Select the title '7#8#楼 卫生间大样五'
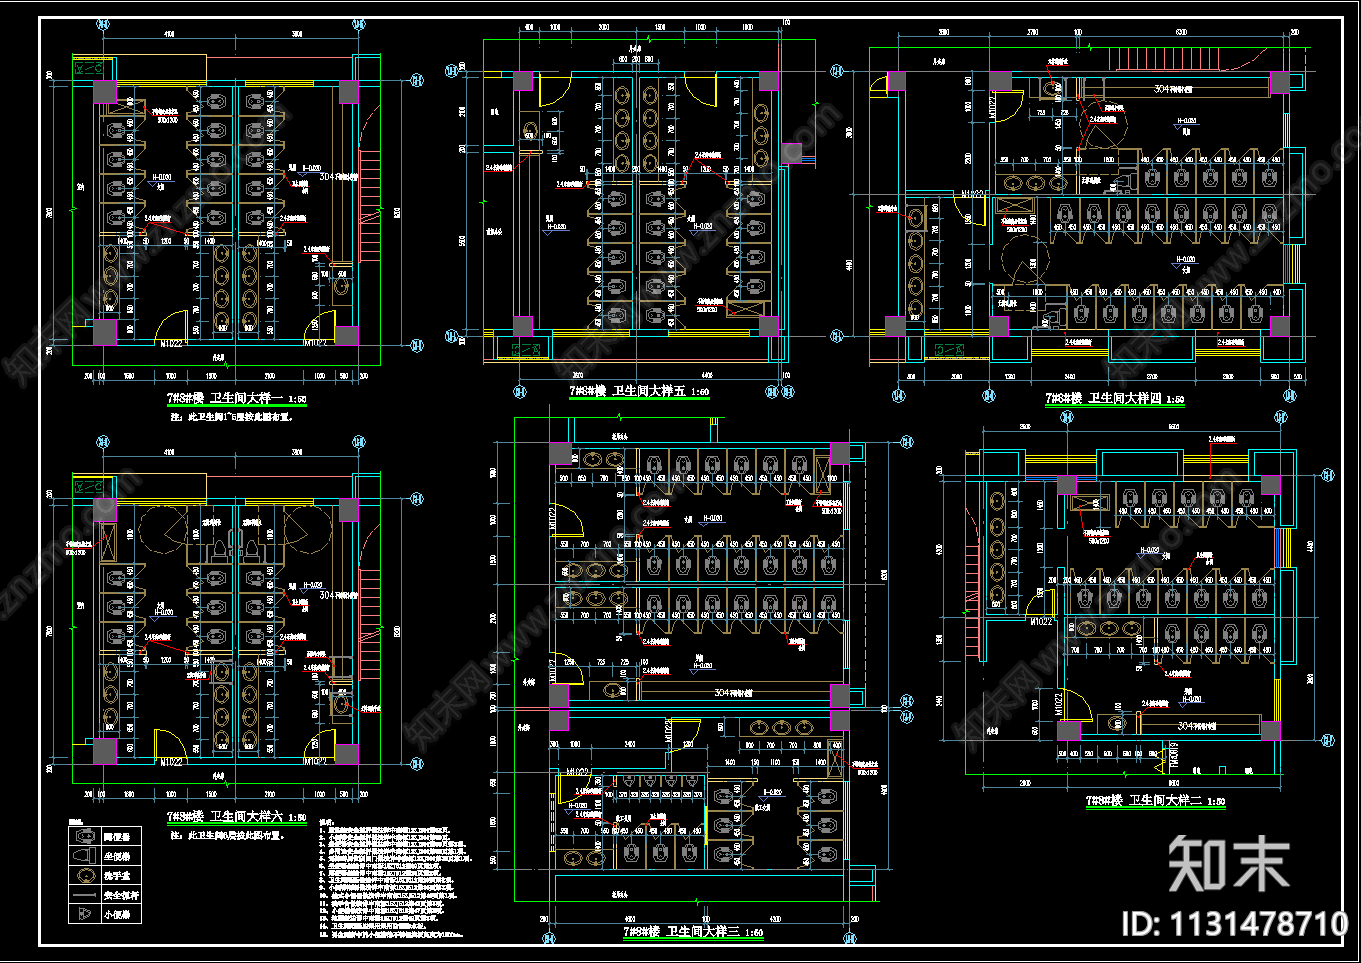The image size is (1361, 963). pos(626,391)
